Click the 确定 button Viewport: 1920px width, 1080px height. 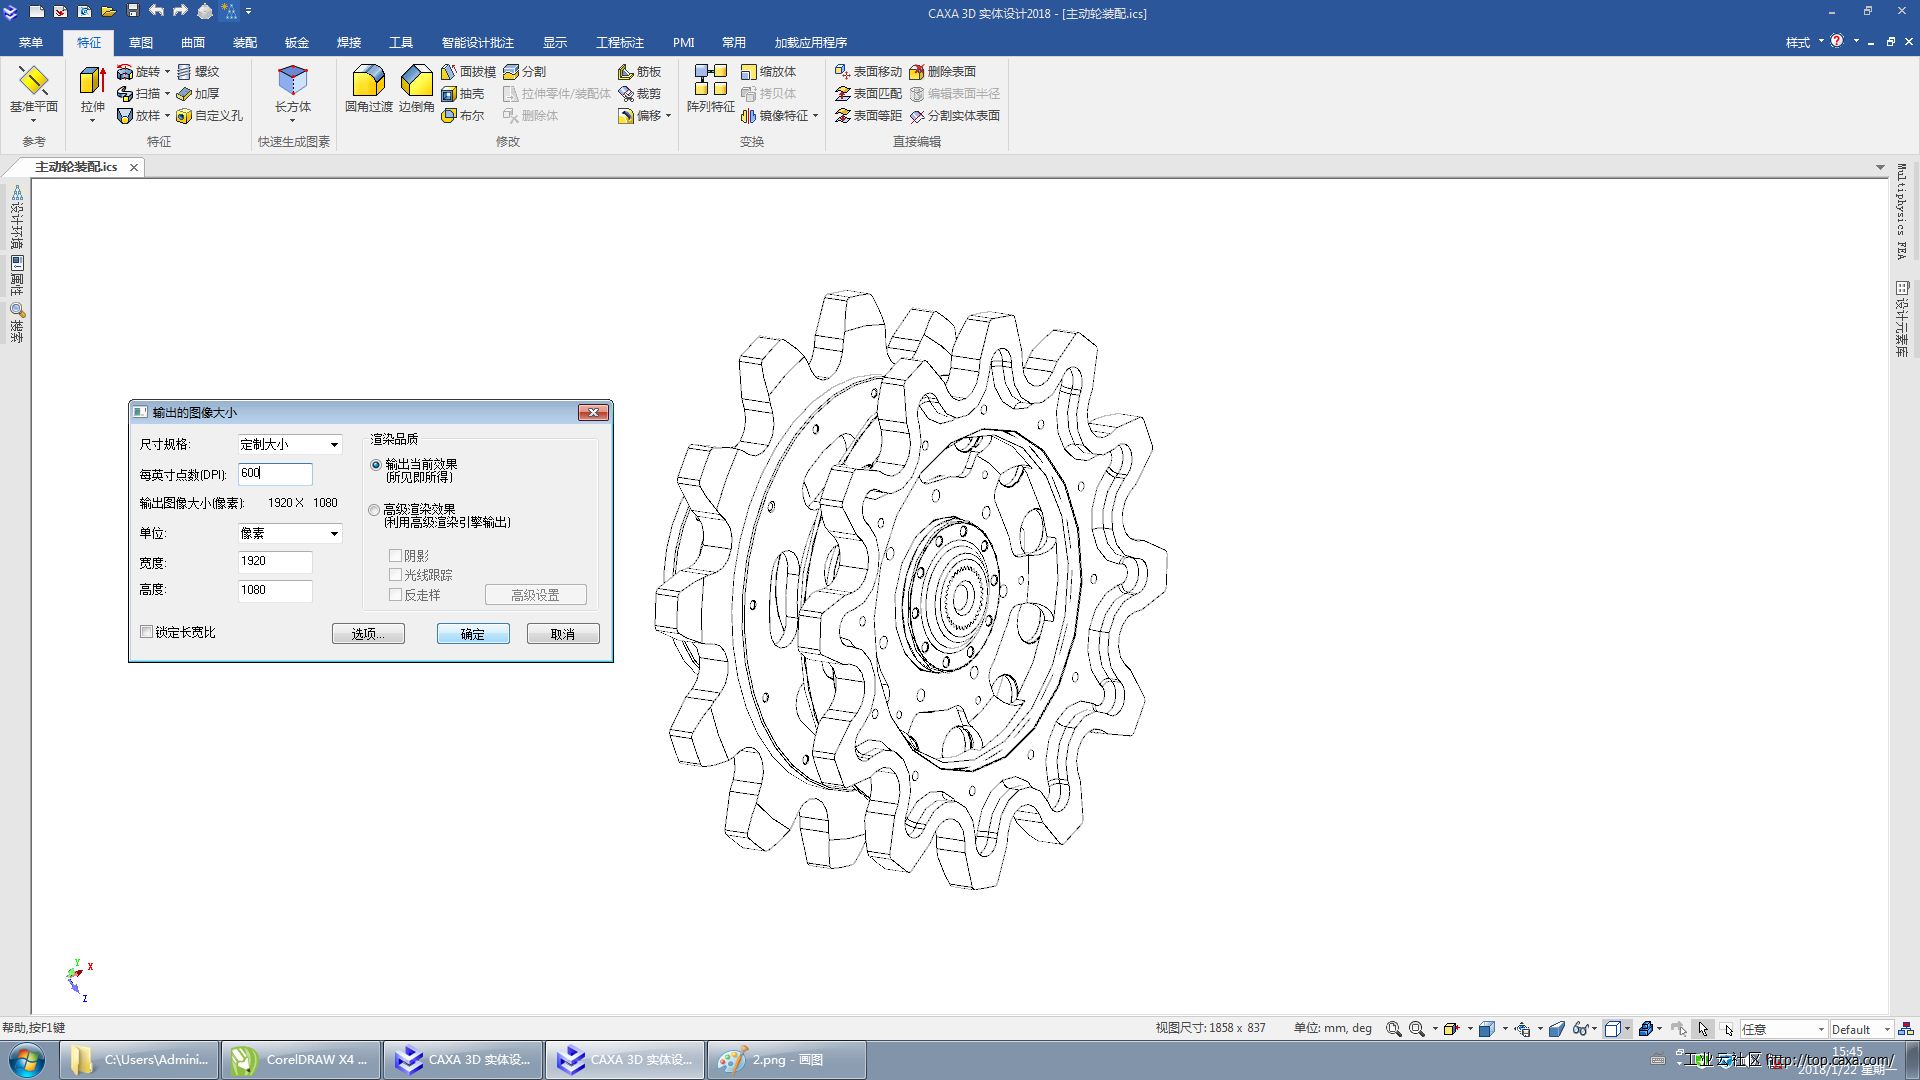coord(473,634)
